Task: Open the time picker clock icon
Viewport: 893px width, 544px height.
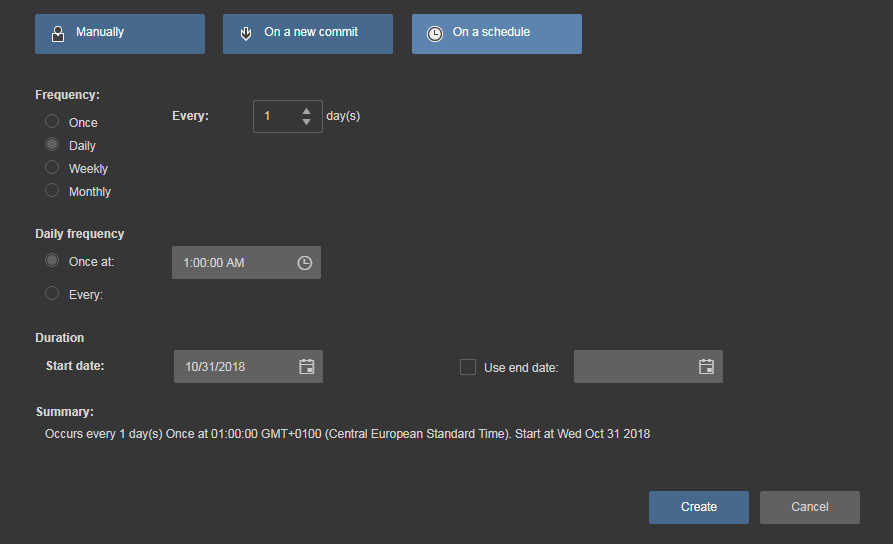Action: [305, 263]
